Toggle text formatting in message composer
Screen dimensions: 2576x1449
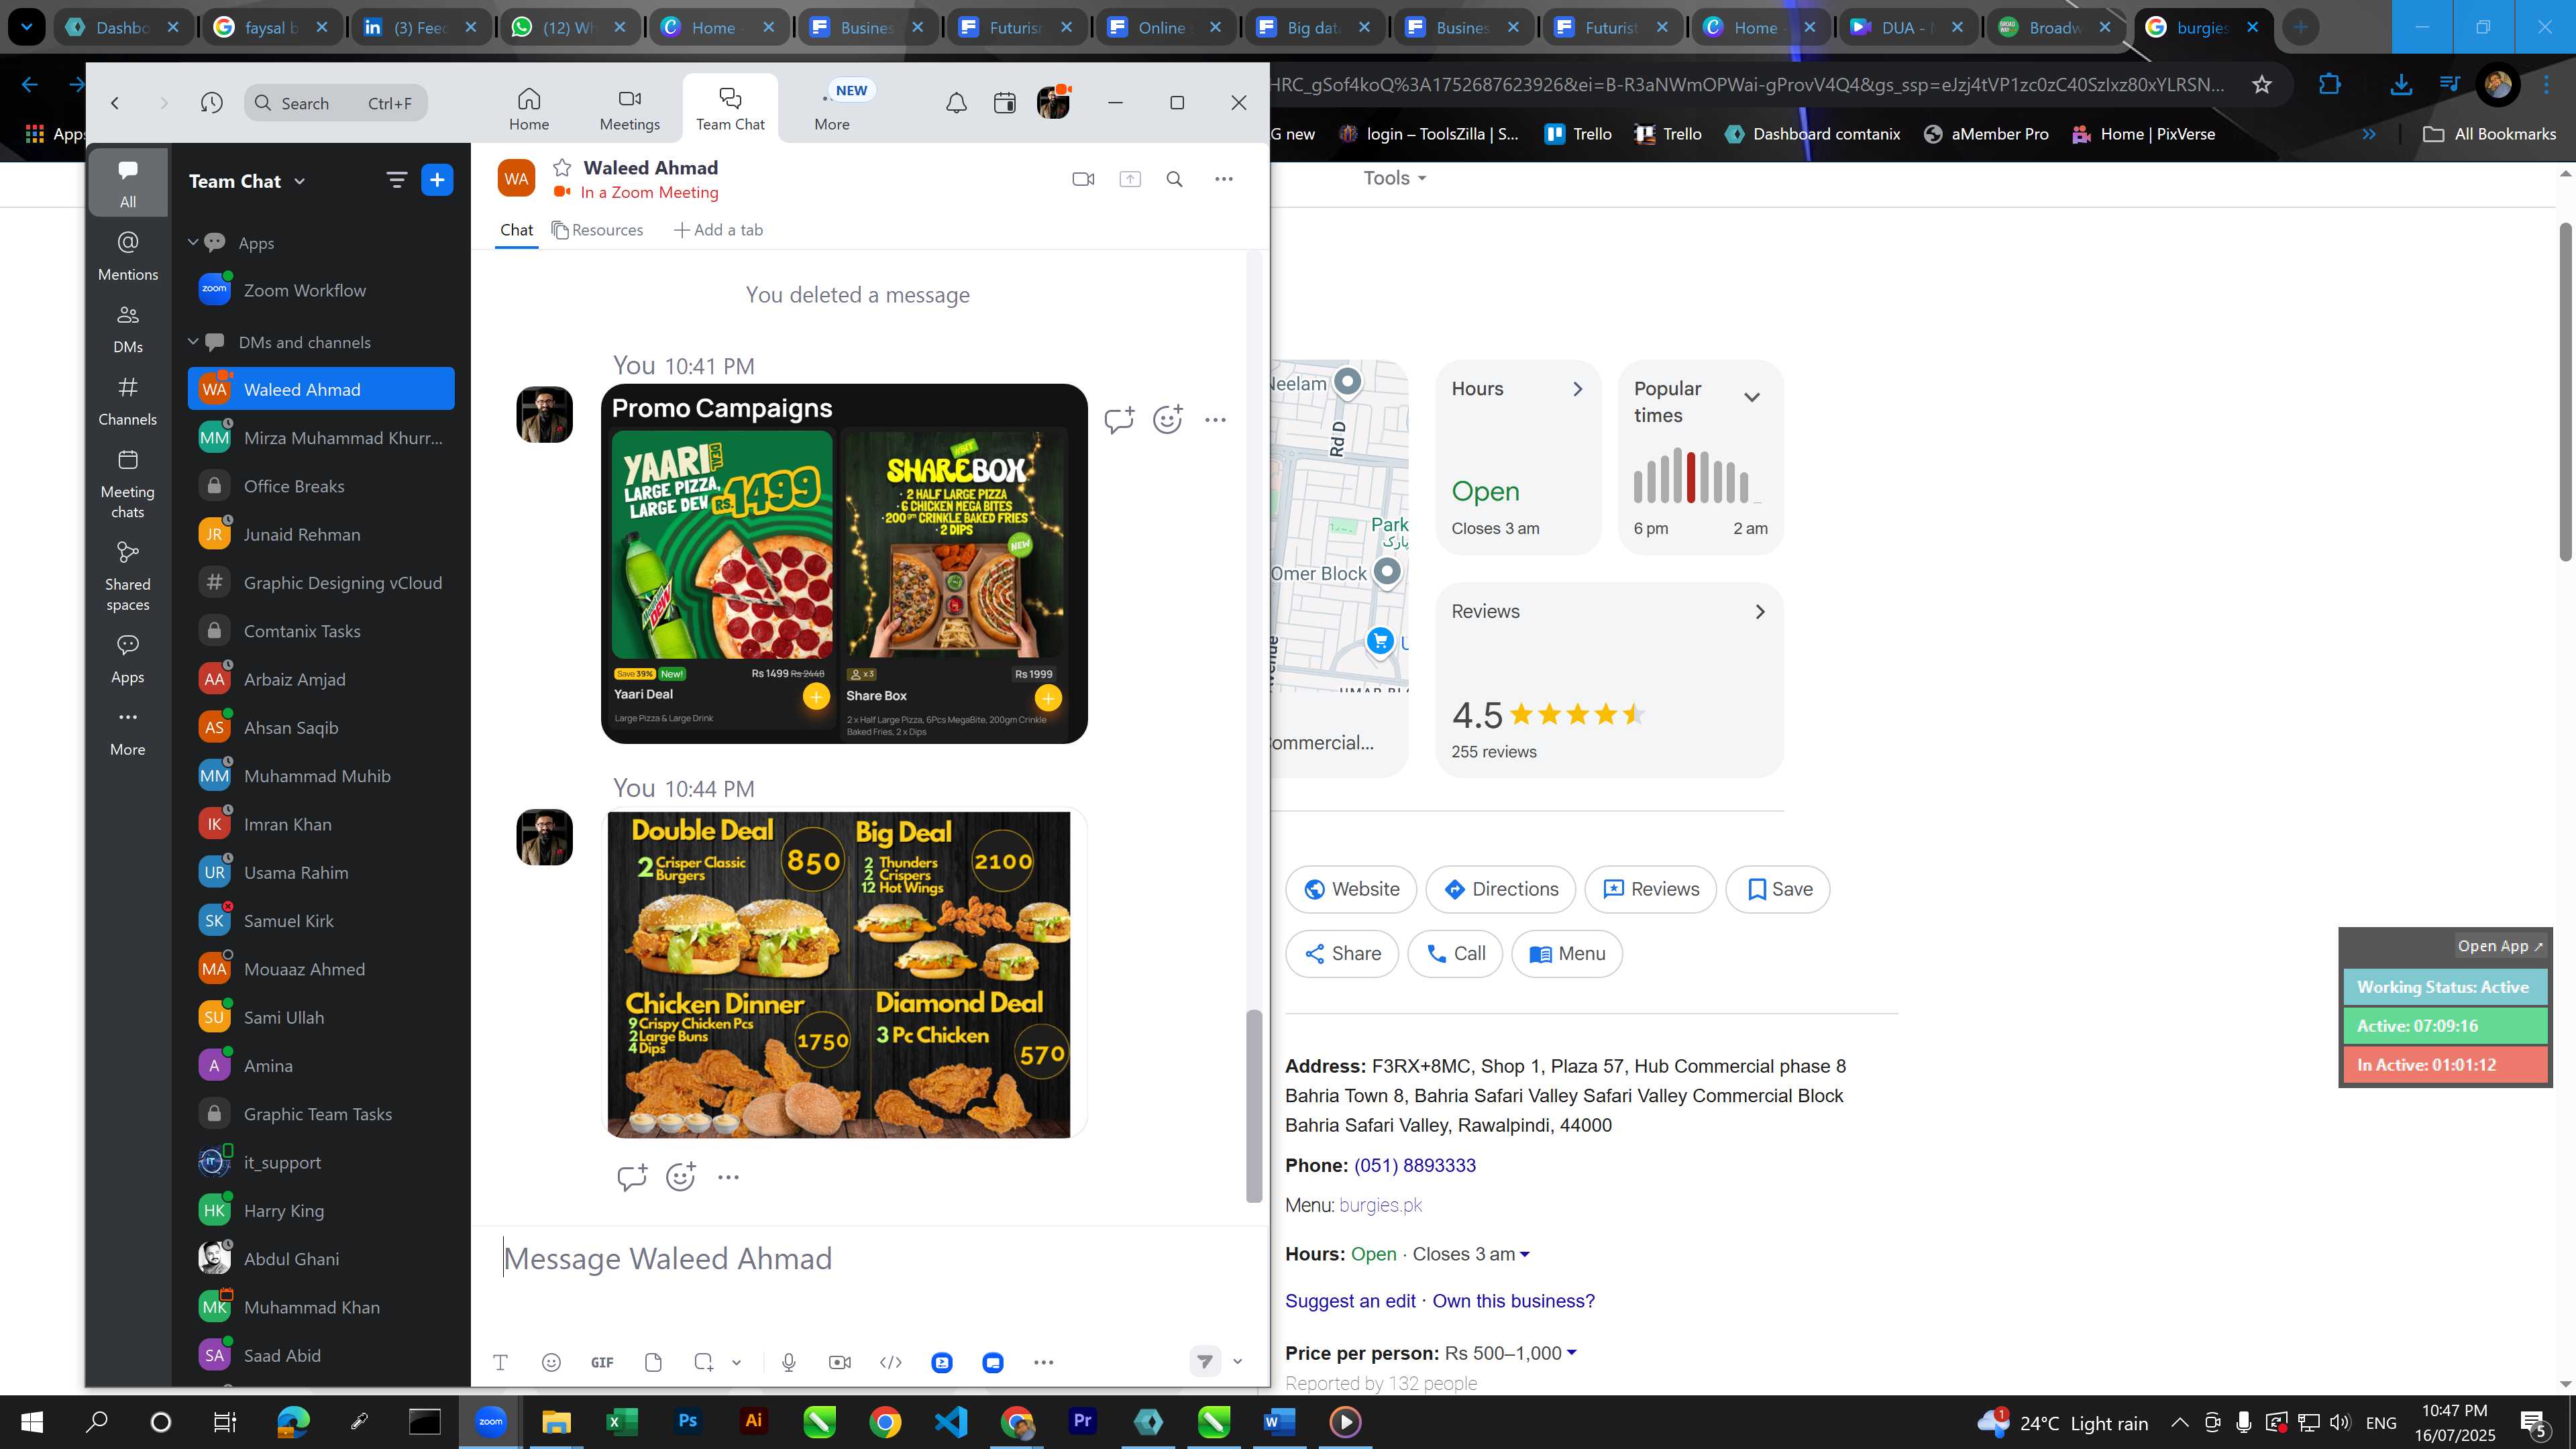pyautogui.click(x=501, y=1362)
